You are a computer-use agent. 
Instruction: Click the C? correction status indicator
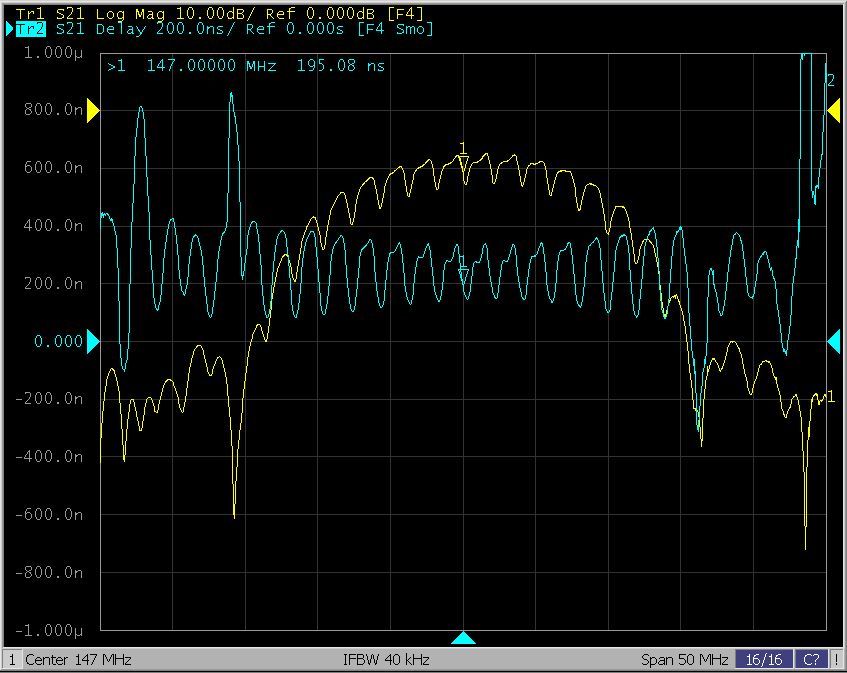[x=811, y=660]
